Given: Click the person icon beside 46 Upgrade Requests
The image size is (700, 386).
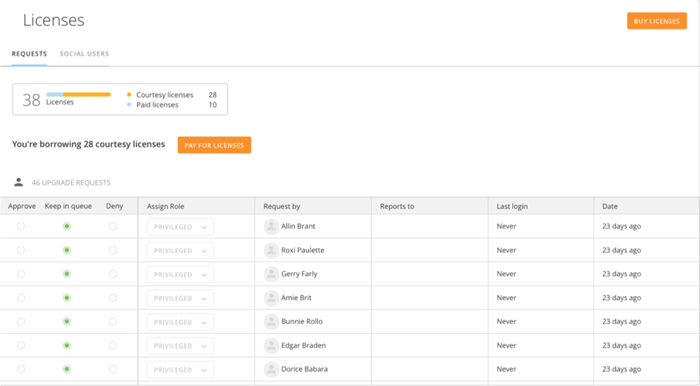Looking at the screenshot, I should click(18, 182).
